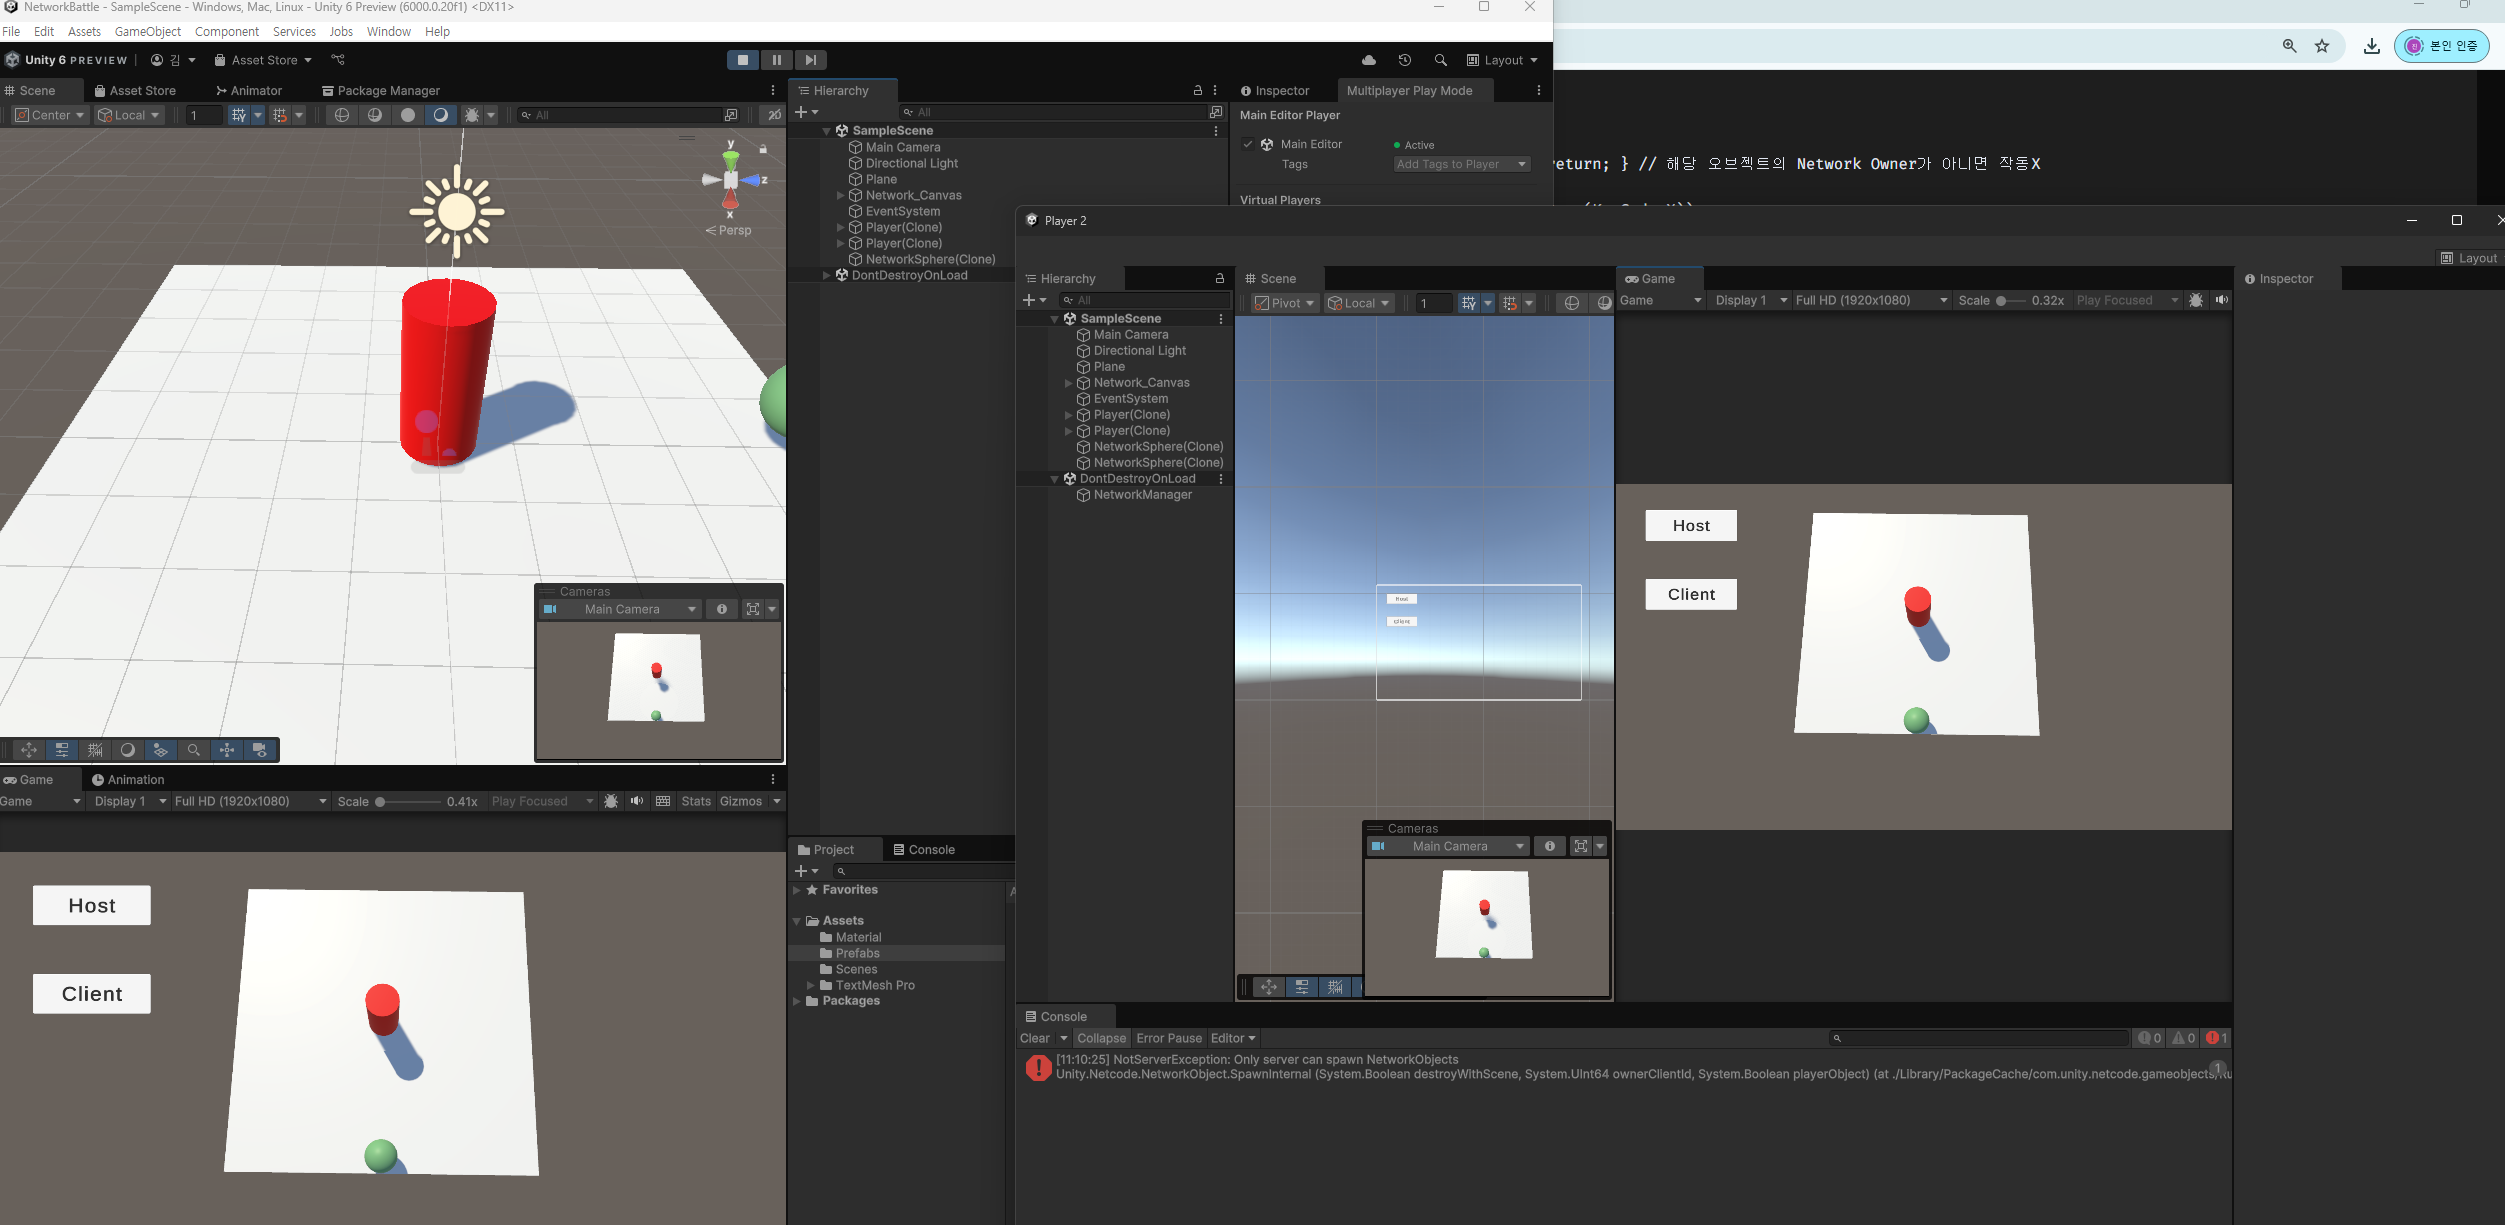The image size is (2505, 1225).
Task: Mute audio in the Game view toolbar
Action: tap(637, 801)
